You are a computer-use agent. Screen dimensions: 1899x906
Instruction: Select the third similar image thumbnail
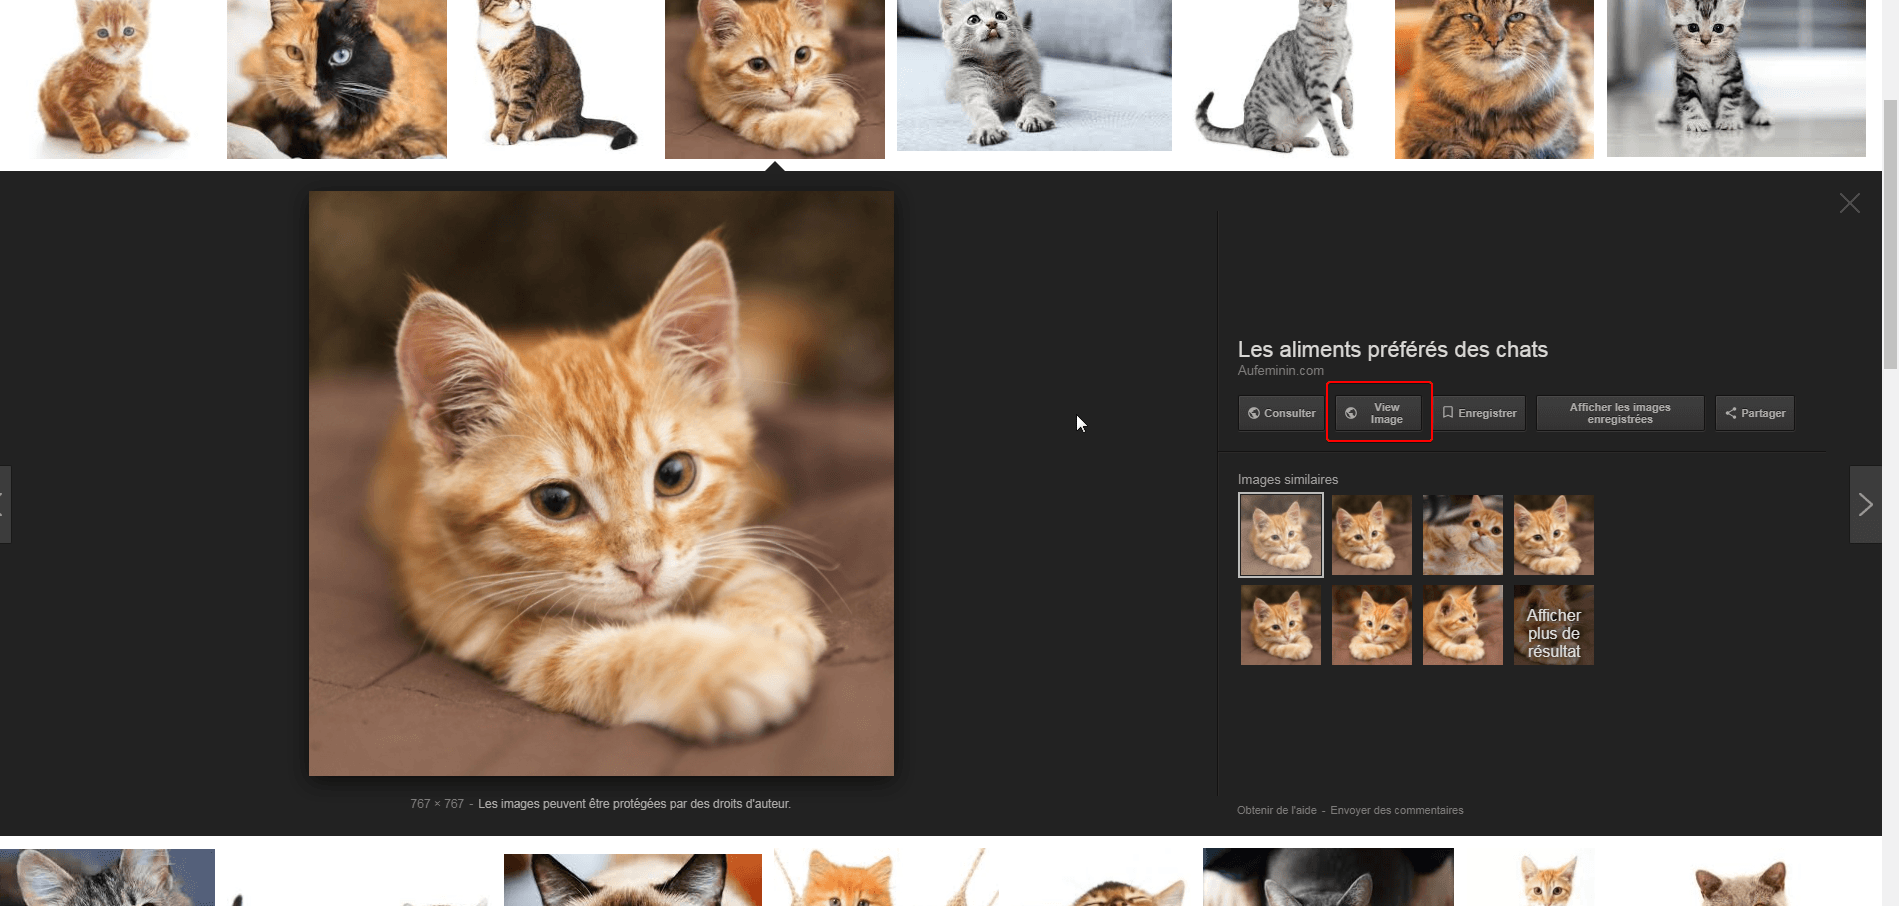pos(1462,535)
